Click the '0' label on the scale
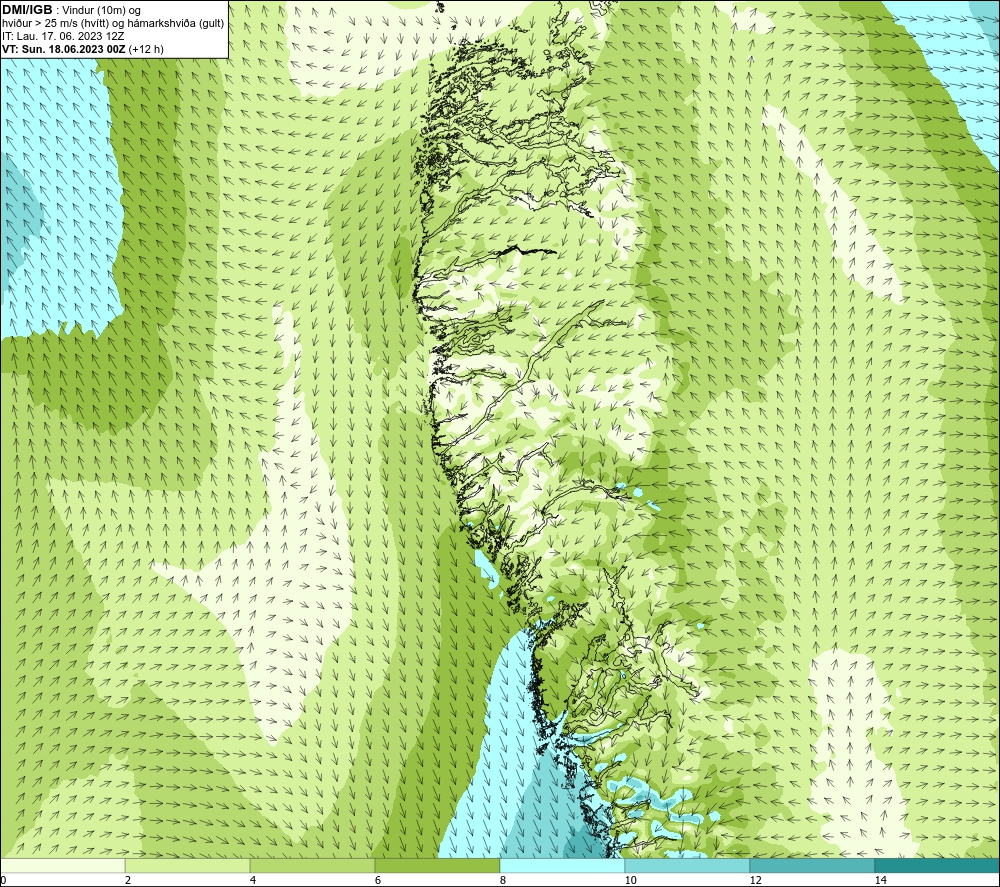The height and width of the screenshot is (887, 1000). tap(3, 880)
